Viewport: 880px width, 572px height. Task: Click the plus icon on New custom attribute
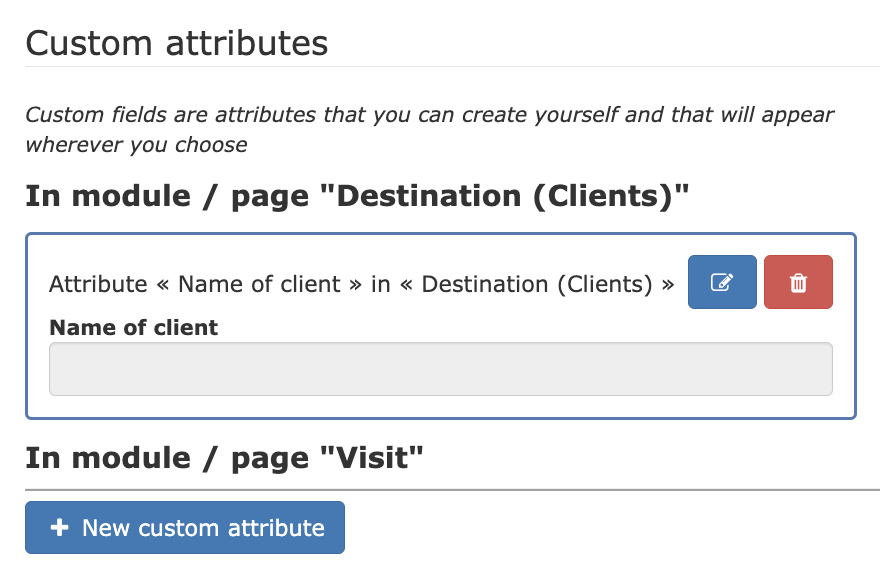(59, 528)
